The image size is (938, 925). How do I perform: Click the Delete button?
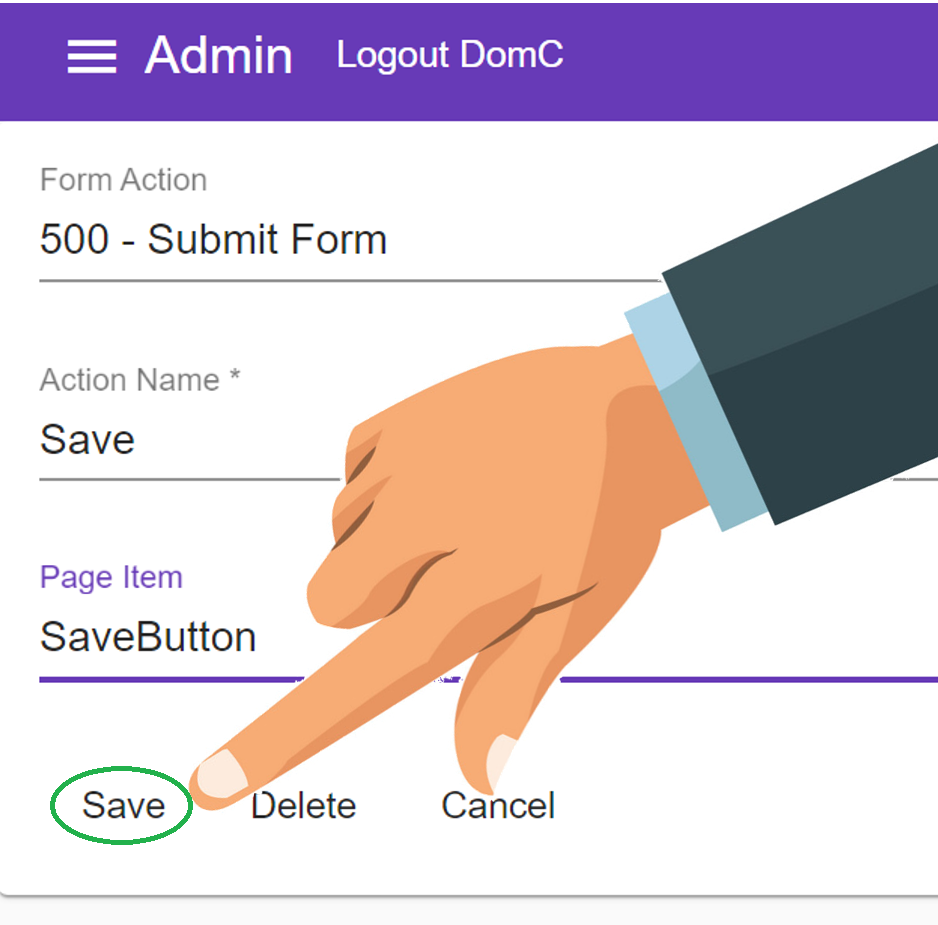tap(303, 805)
